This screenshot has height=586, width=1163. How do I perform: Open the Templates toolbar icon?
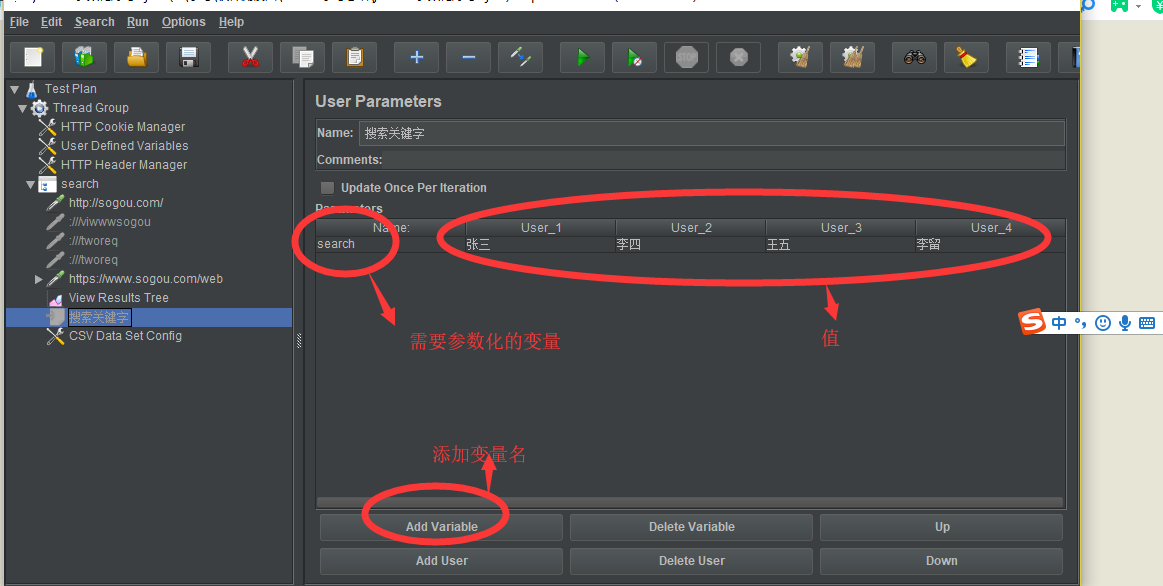coord(84,57)
